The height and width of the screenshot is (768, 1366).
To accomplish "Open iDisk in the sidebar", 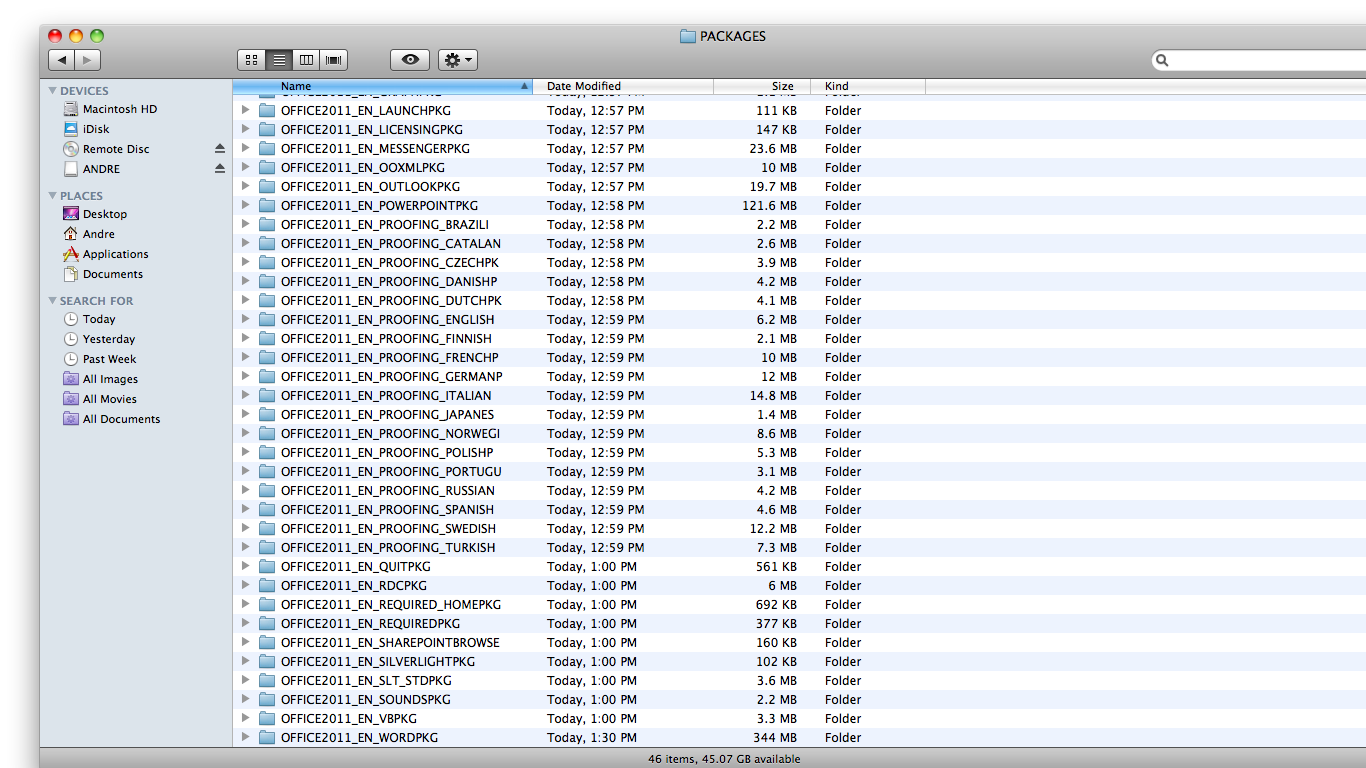I will [86, 129].
